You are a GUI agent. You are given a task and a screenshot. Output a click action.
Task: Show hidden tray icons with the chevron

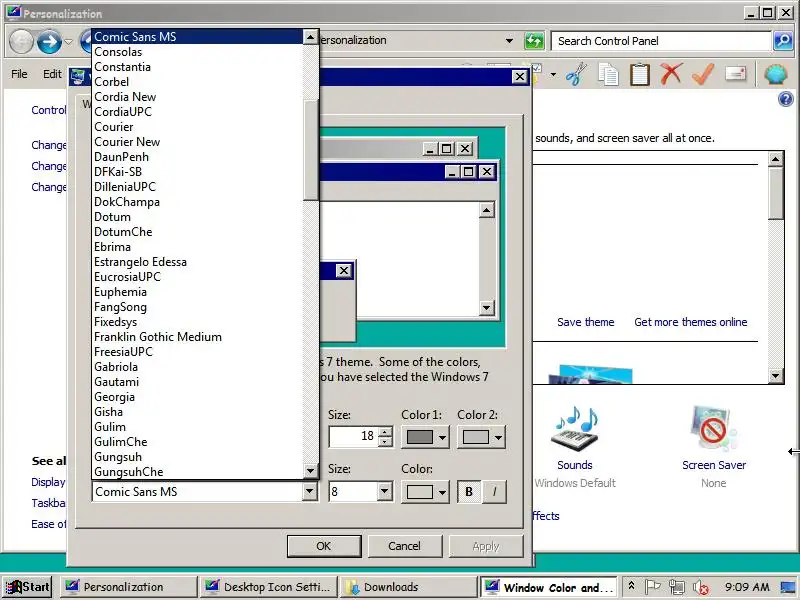pyautogui.click(x=631, y=586)
